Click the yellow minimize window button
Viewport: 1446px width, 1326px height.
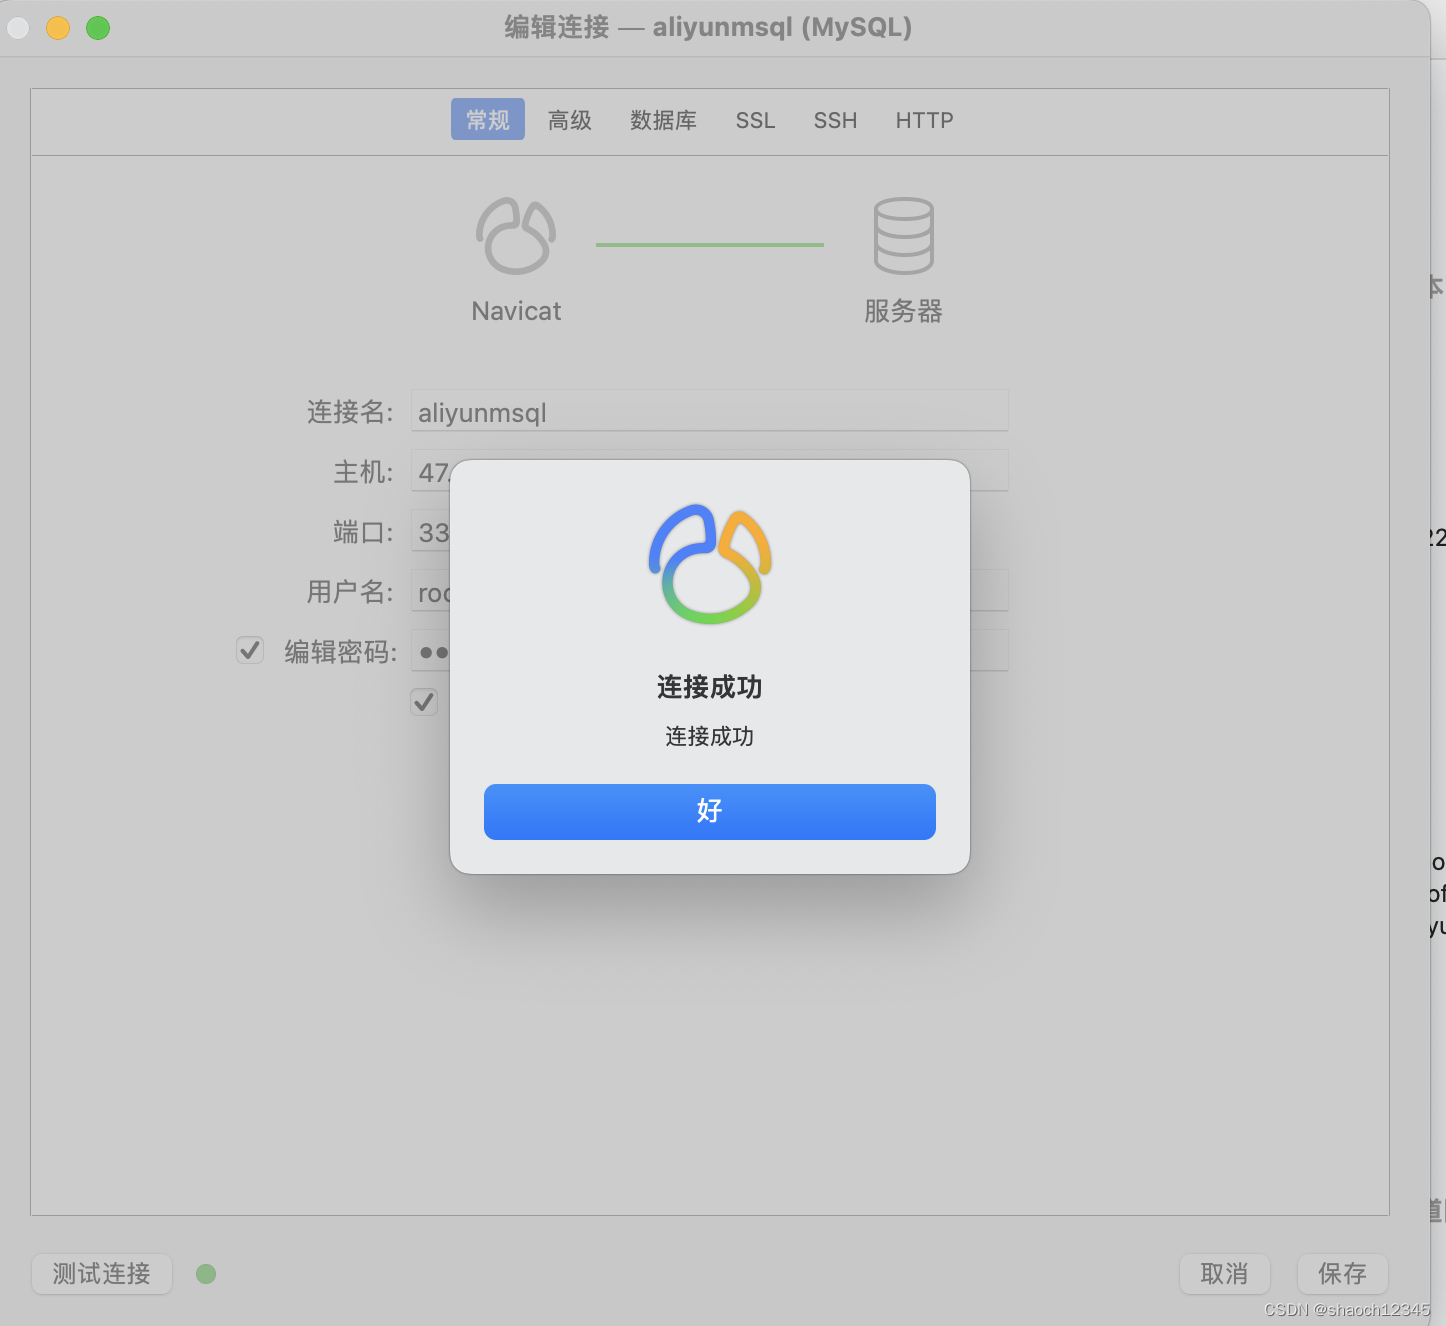click(x=58, y=28)
